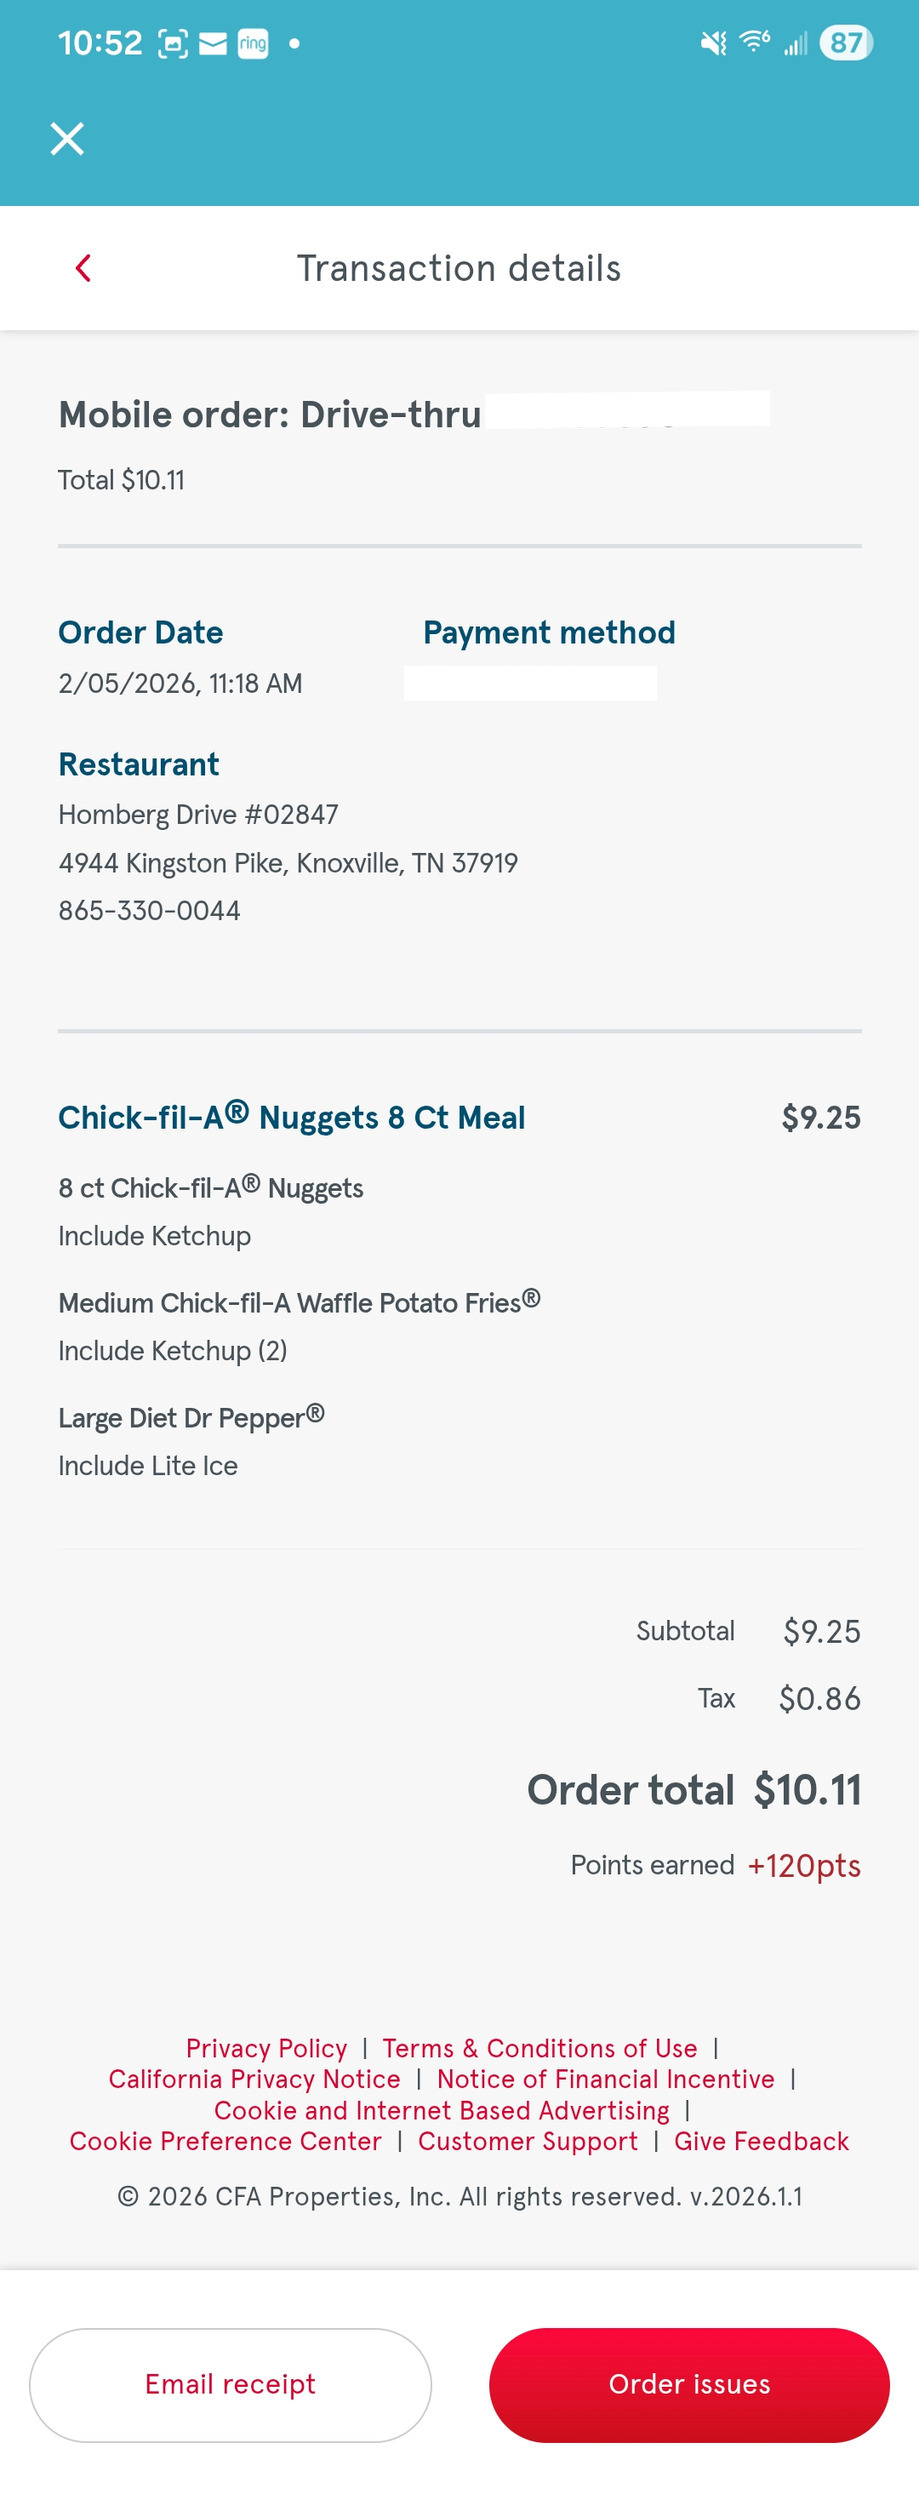This screenshot has height=2500, width=919.
Task: Open the Privacy Policy link
Action: pyautogui.click(x=266, y=2049)
